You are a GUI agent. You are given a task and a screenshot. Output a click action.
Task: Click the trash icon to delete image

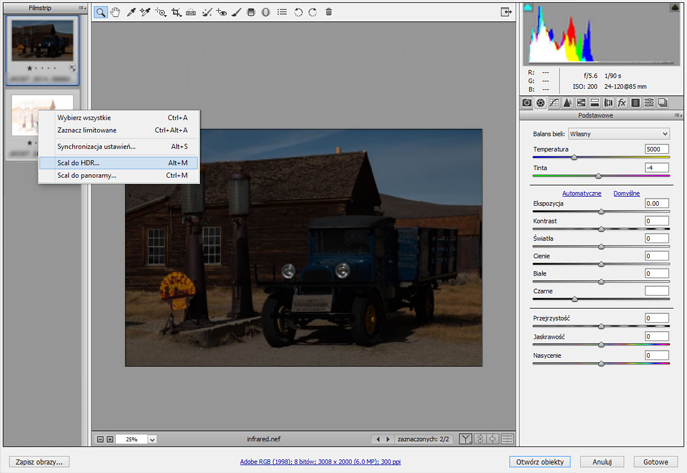[x=329, y=13]
